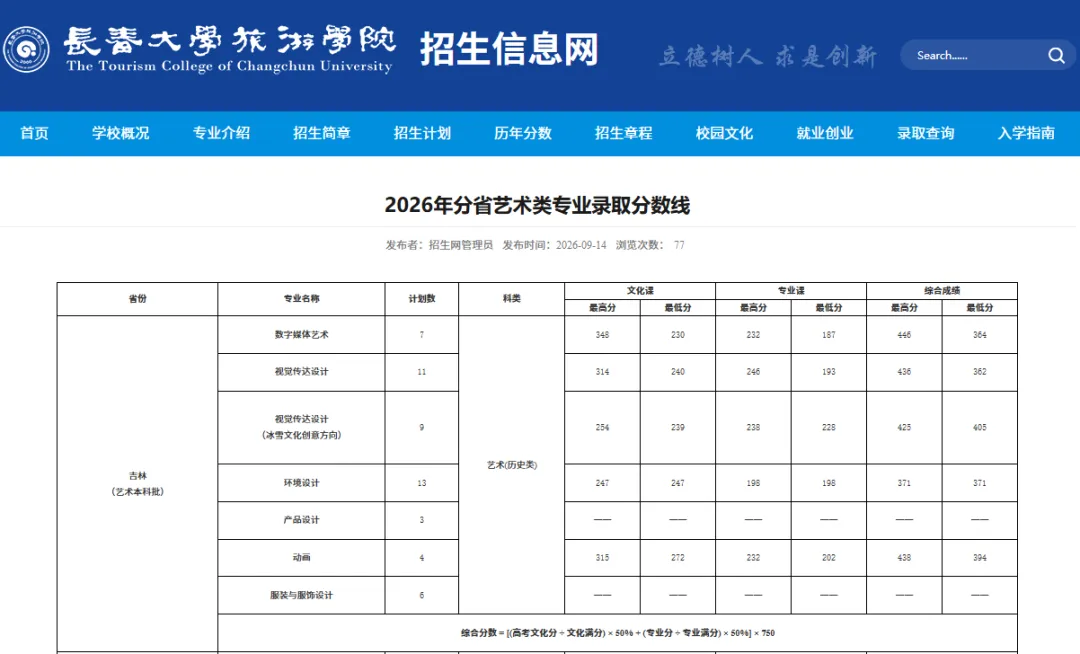Open the 入学指南 menu item
This screenshot has width=1080, height=654.
point(1026,134)
